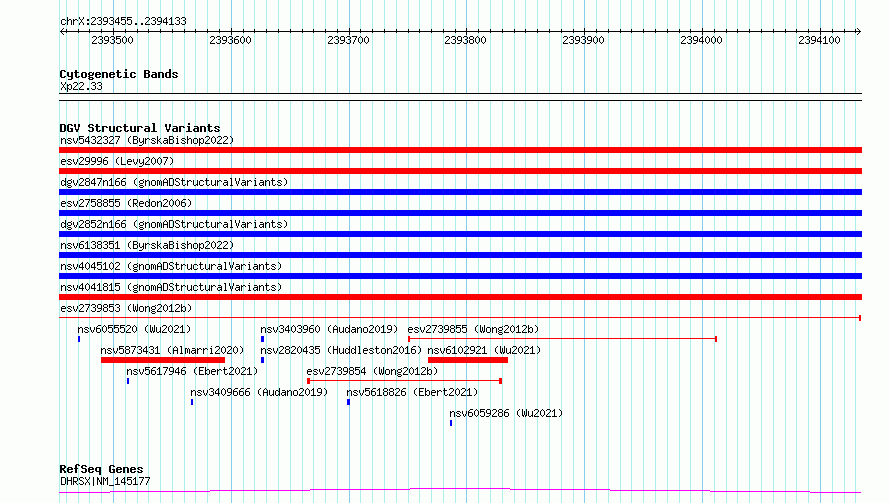The width and height of the screenshot is (890, 503).
Task: Click the blue marker under nsv6059286
Action: (x=451, y=423)
